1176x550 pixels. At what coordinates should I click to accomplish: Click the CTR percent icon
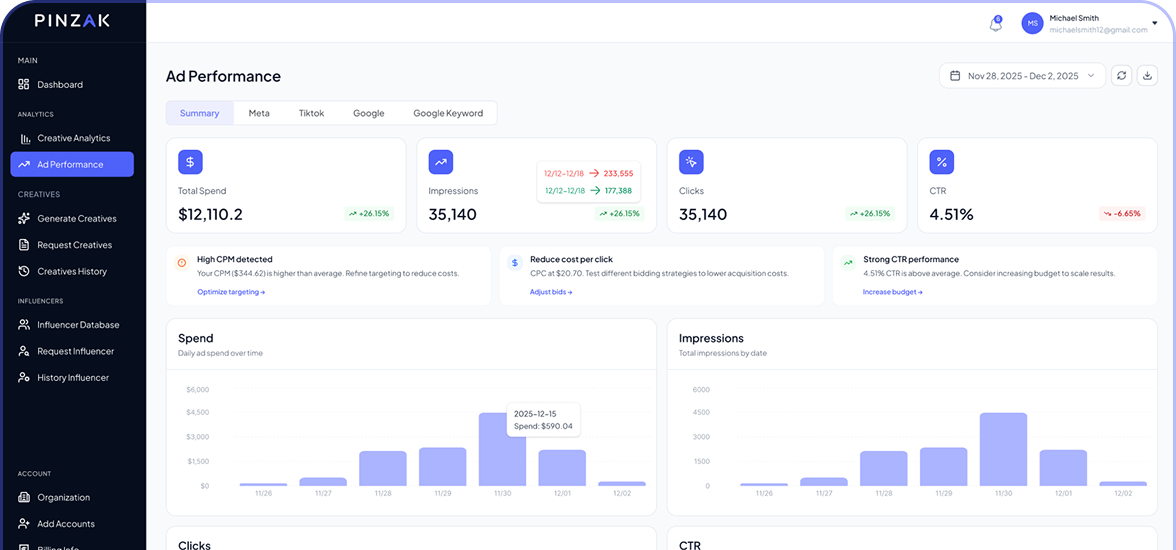(x=941, y=162)
